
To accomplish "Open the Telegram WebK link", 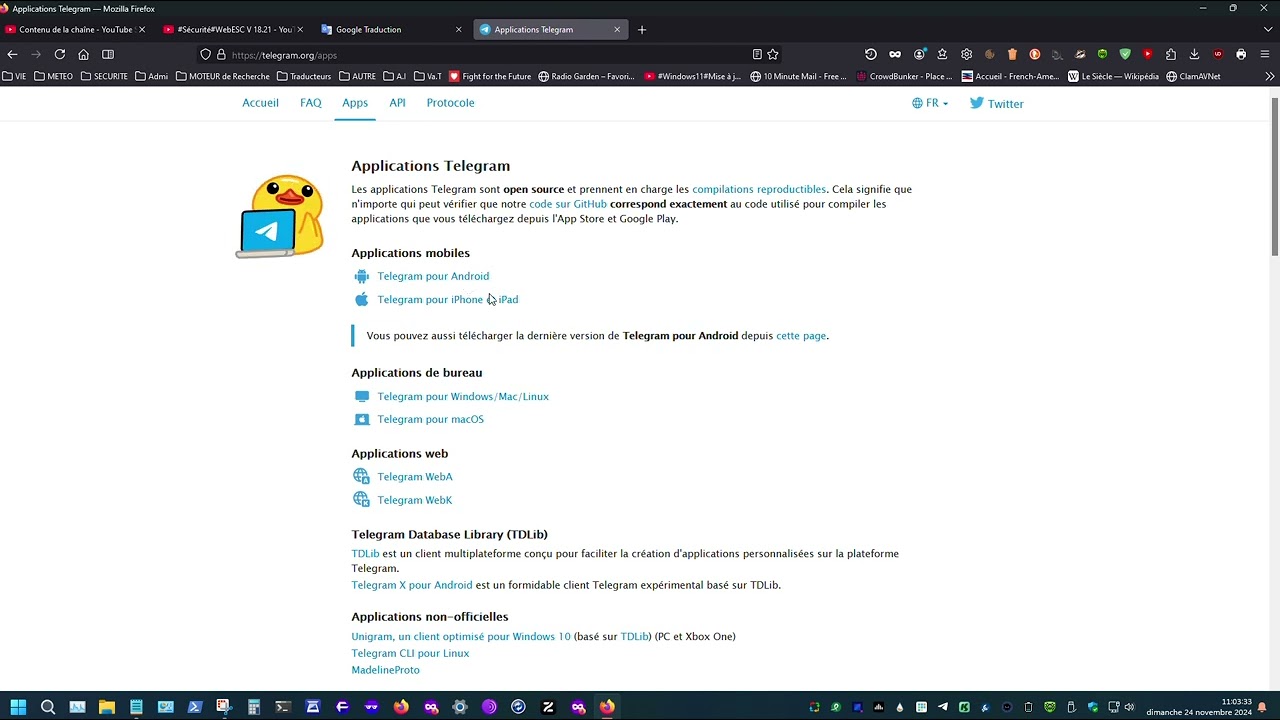I will point(415,499).
